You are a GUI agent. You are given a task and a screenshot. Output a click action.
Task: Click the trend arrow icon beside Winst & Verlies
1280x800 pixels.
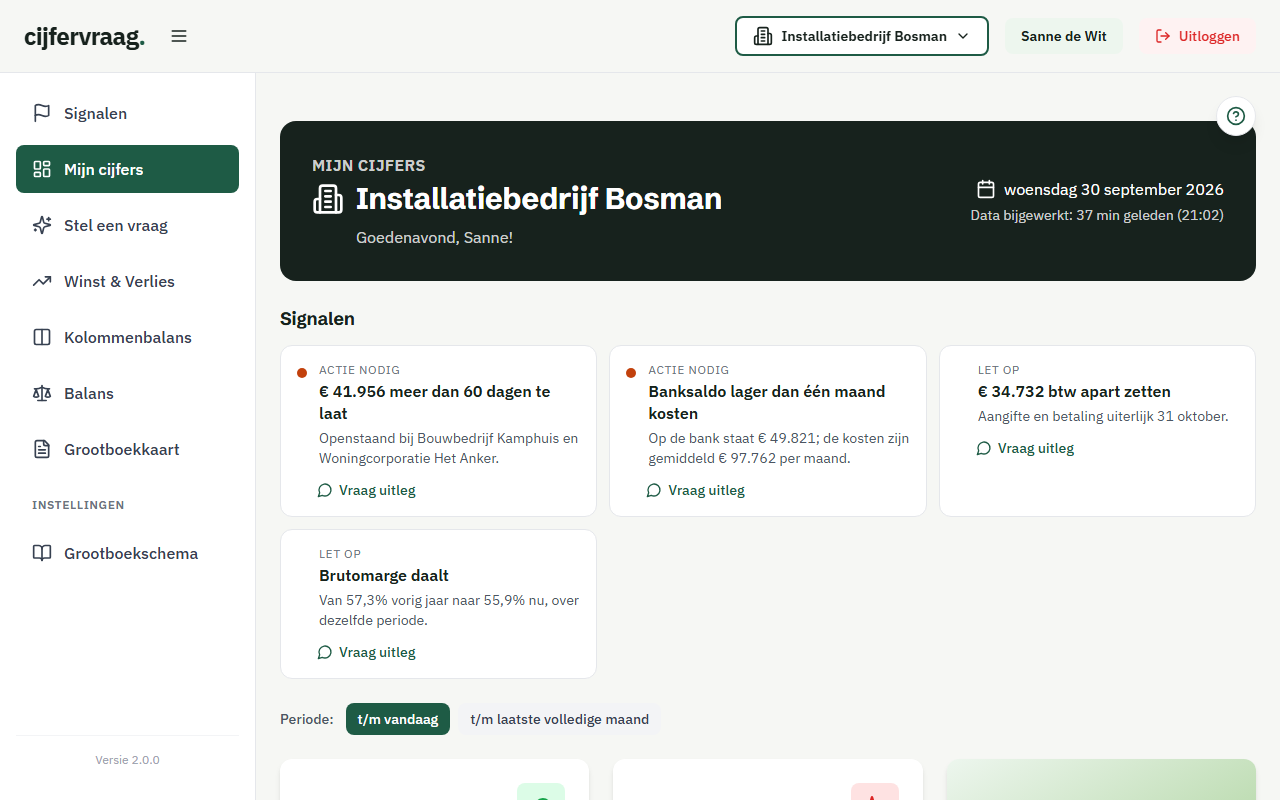[x=42, y=281]
